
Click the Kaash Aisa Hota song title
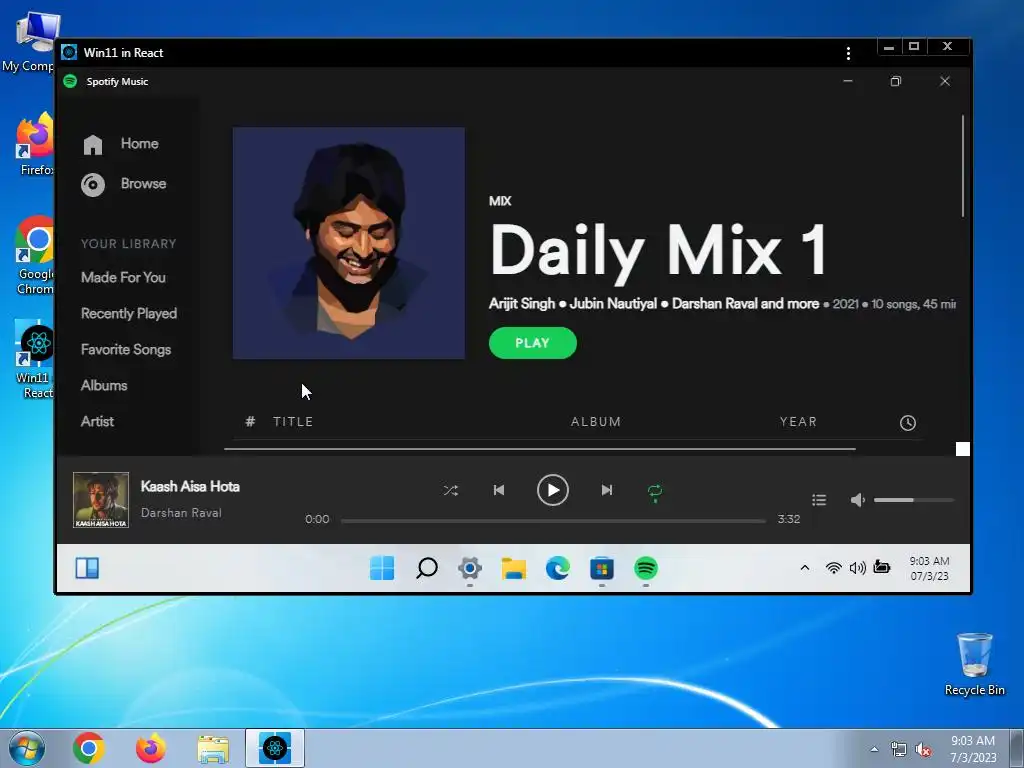click(190, 487)
